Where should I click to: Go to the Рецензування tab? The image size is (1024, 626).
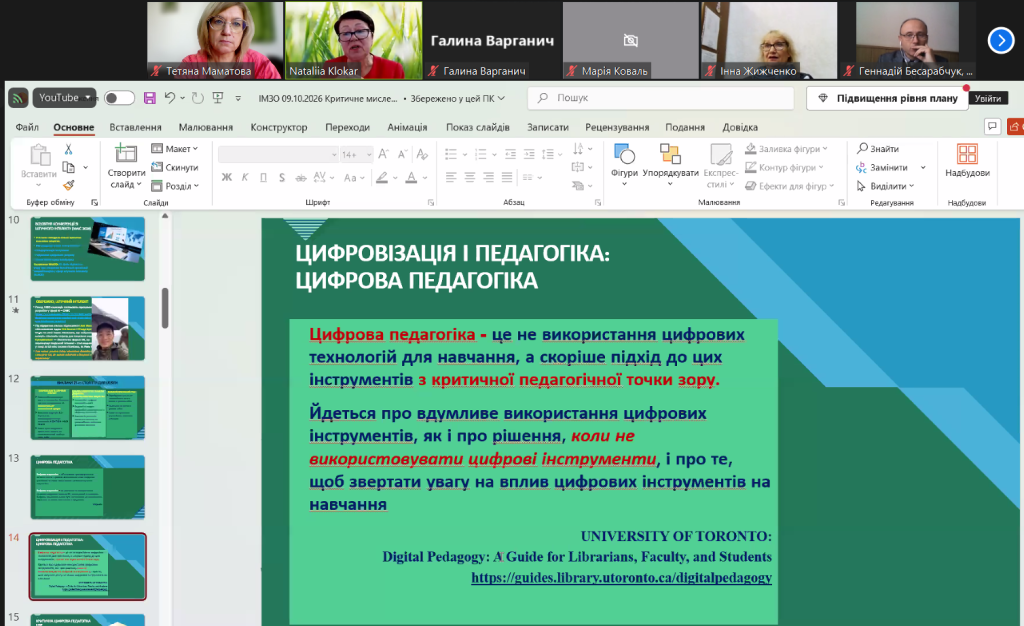point(617,127)
